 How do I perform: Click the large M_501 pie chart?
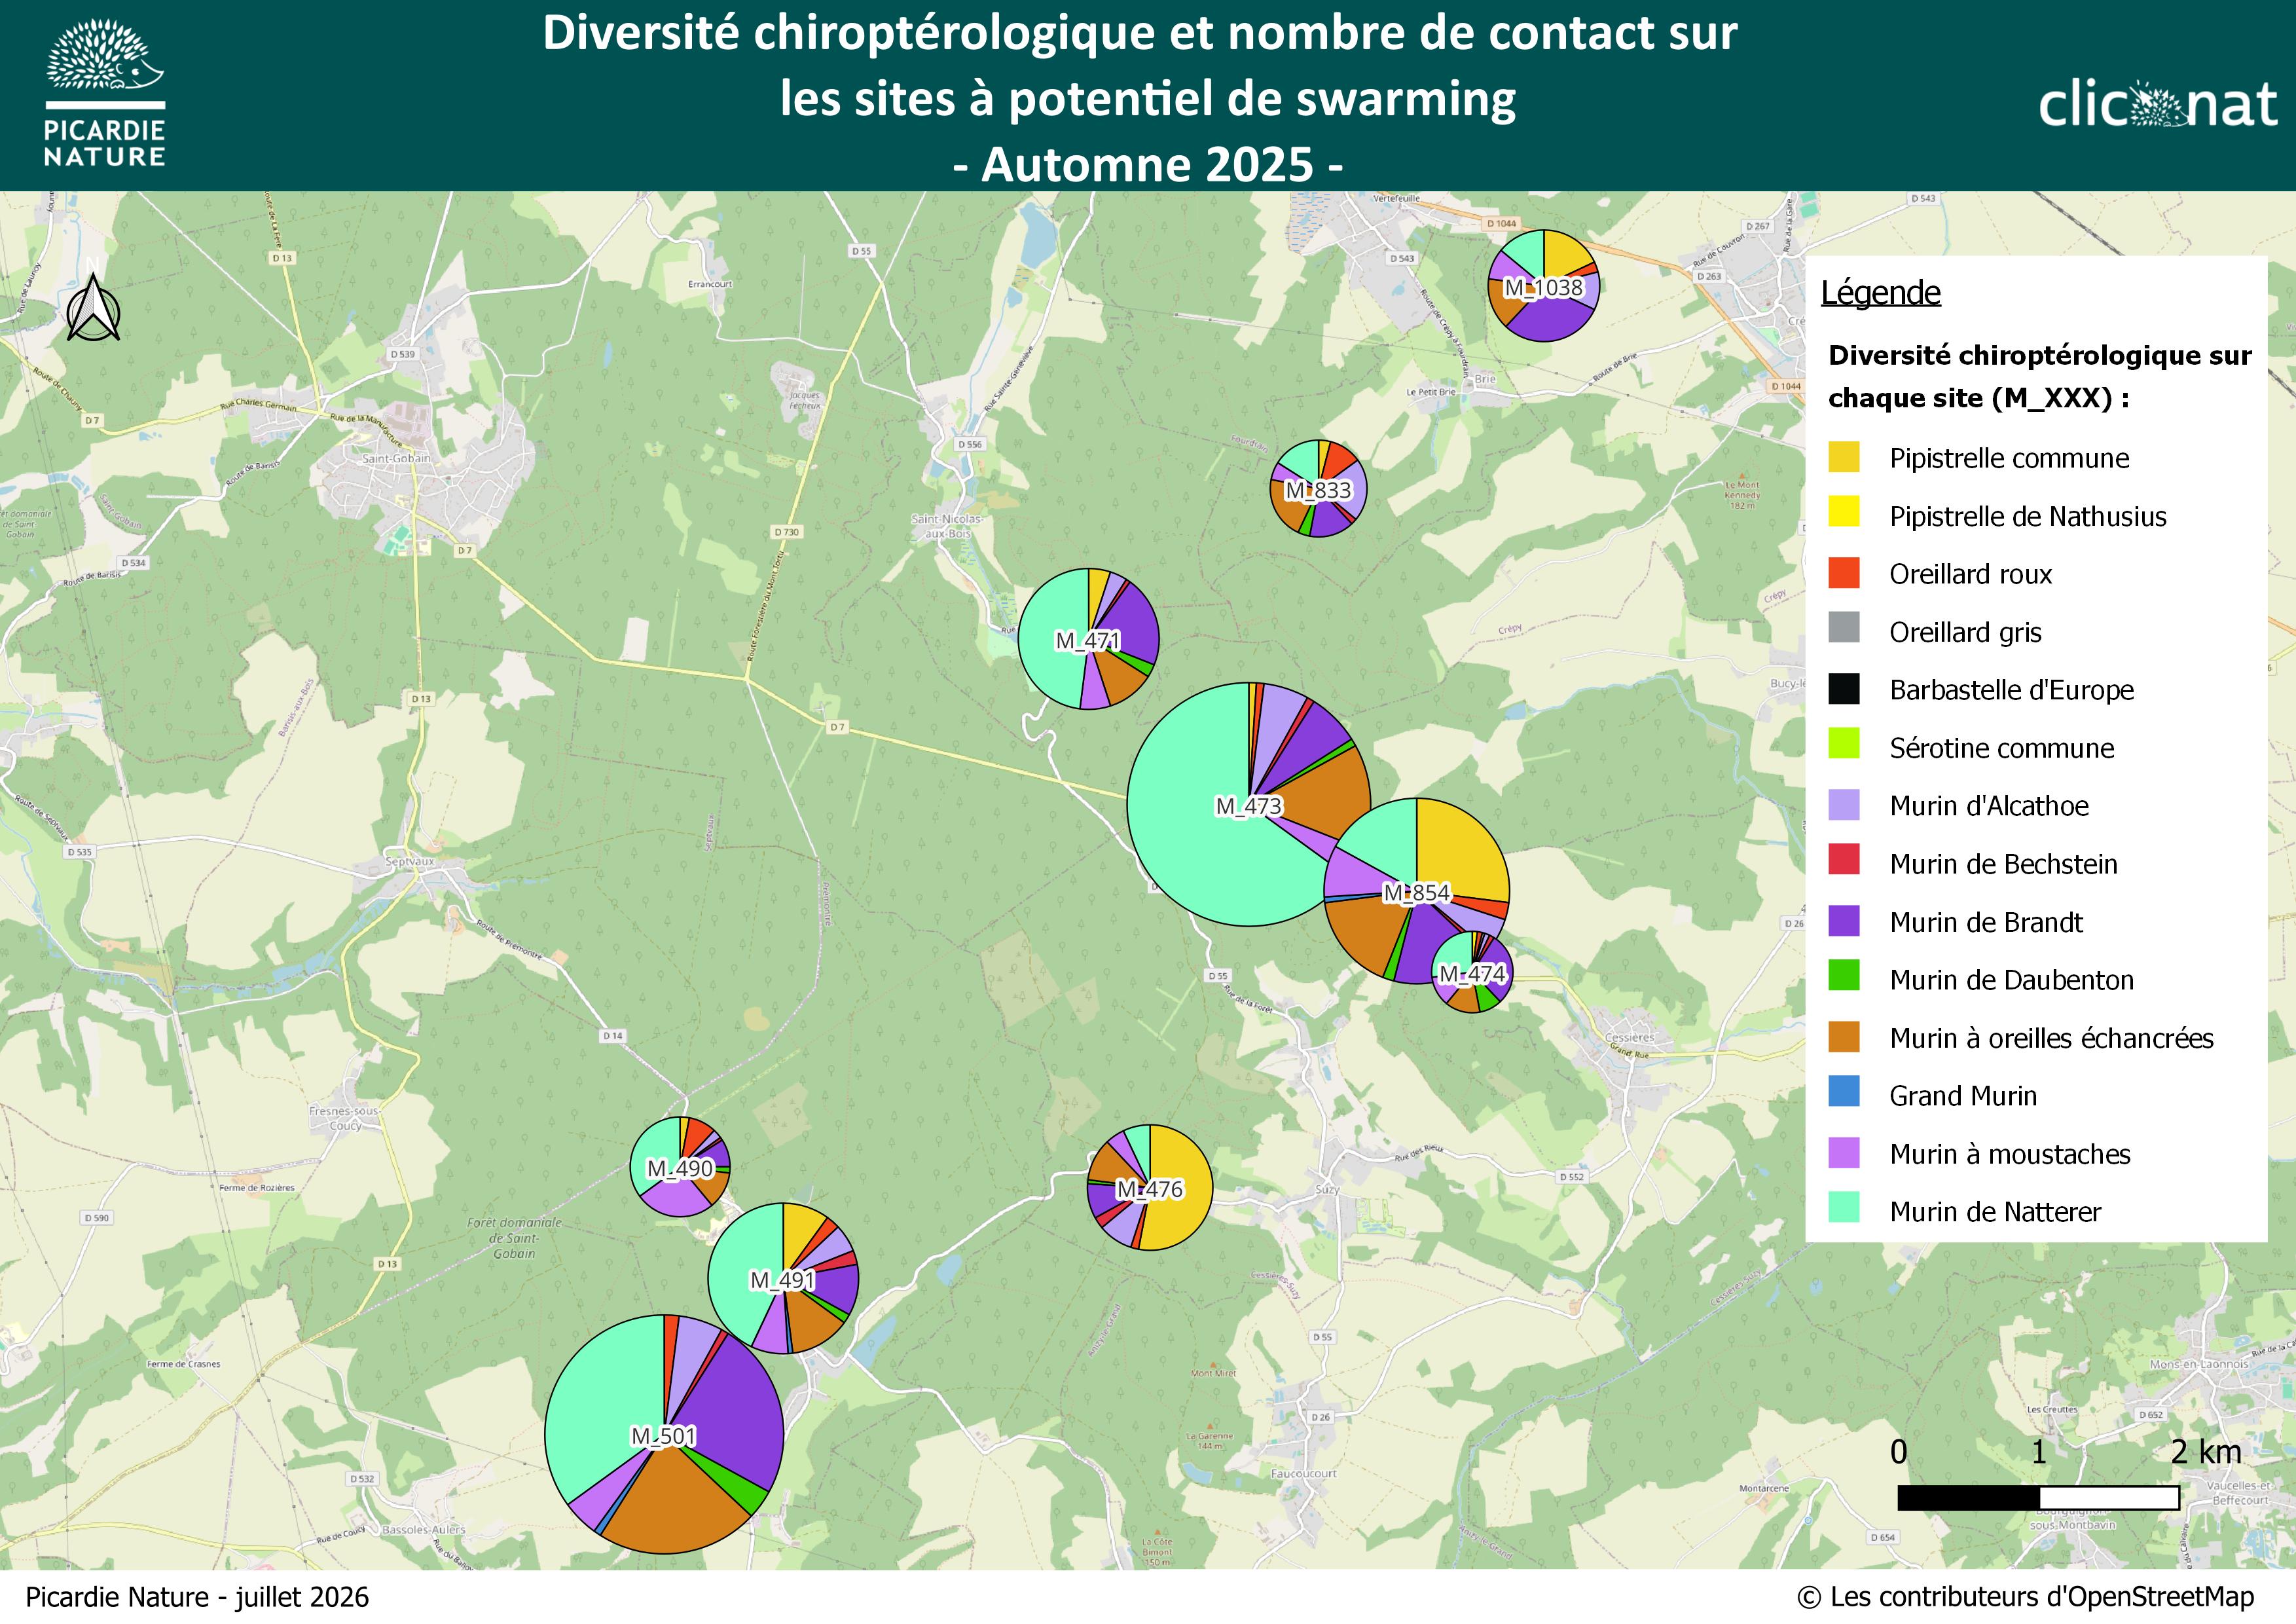pos(664,1434)
